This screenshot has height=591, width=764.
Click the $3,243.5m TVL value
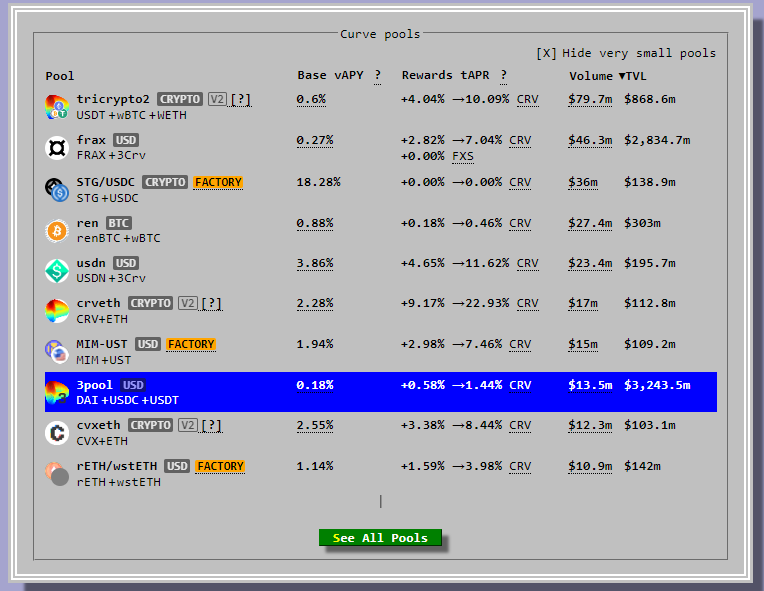(657, 385)
